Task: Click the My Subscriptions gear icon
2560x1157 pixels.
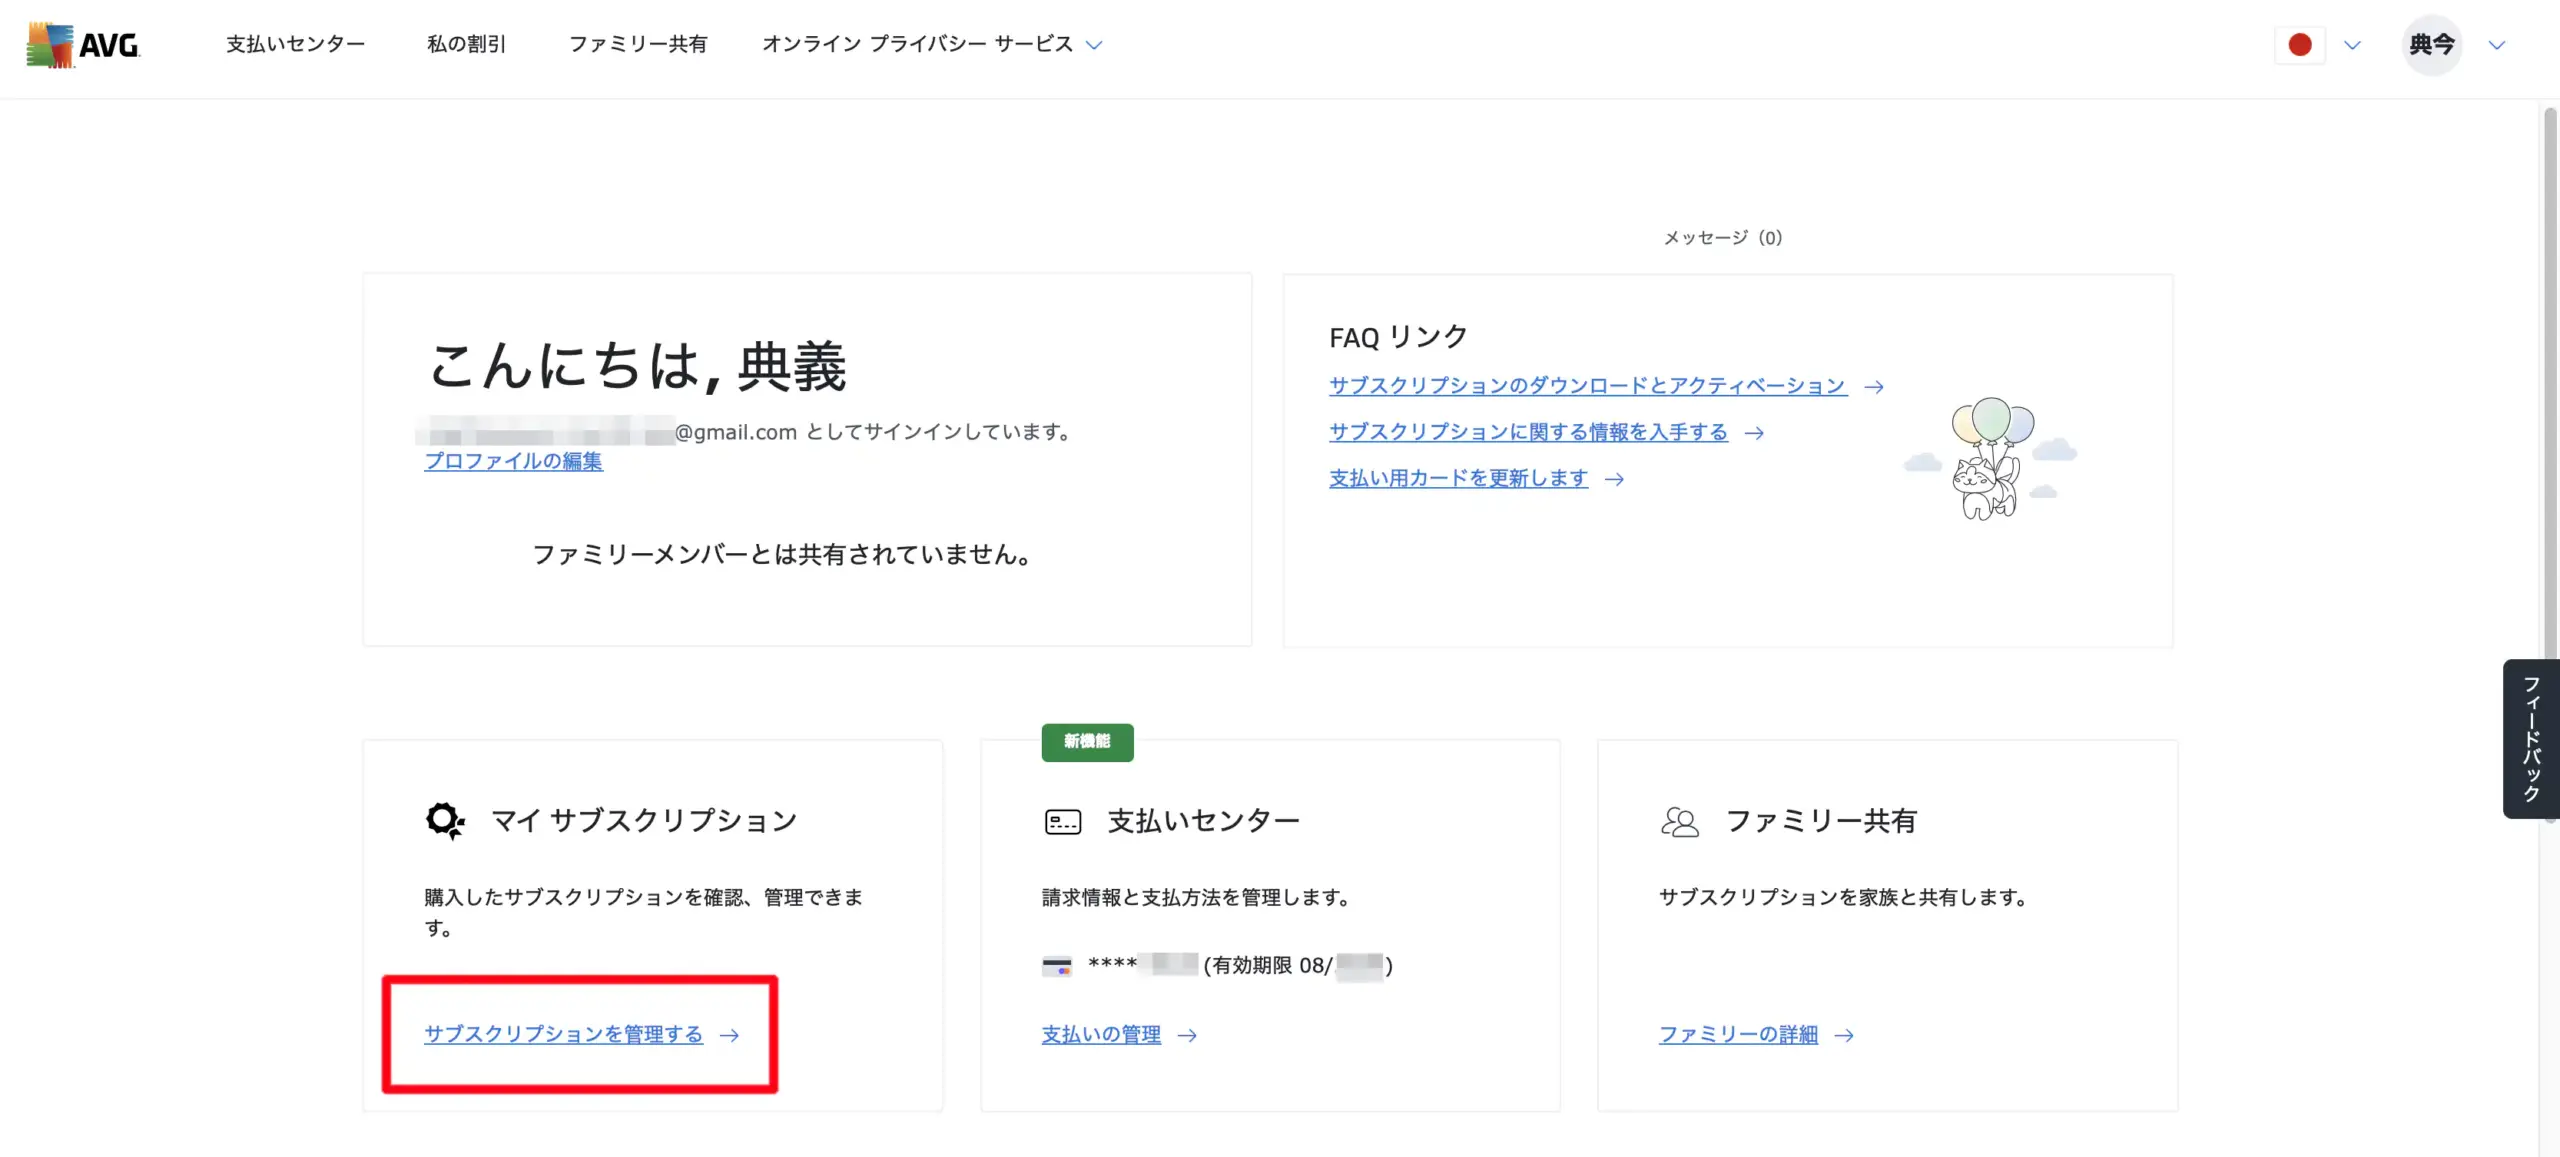Action: pyautogui.click(x=444, y=821)
